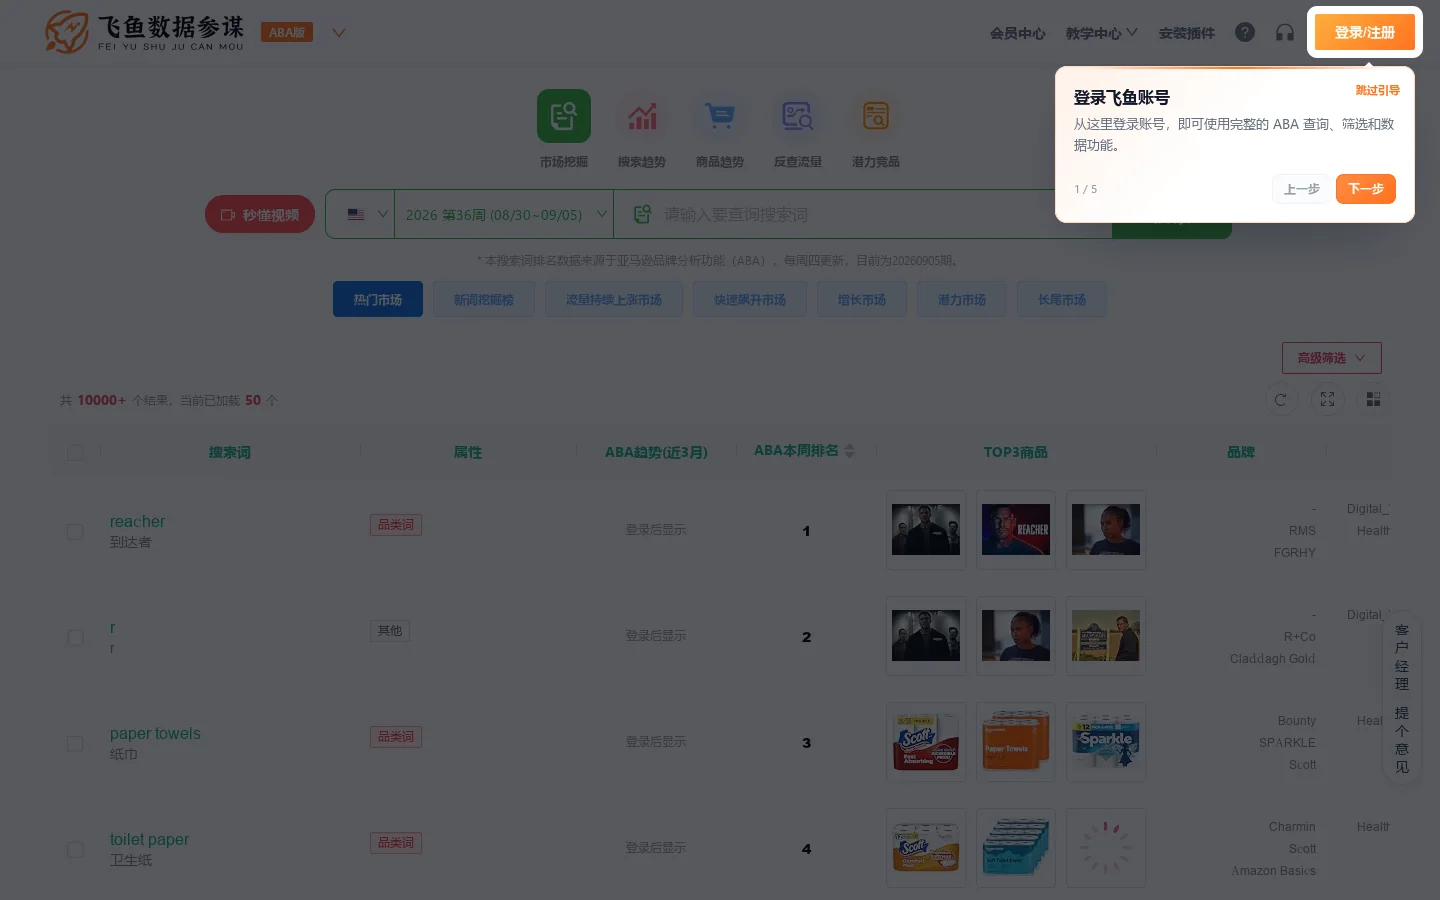Tick the checkbox for paper towels row

(x=75, y=743)
